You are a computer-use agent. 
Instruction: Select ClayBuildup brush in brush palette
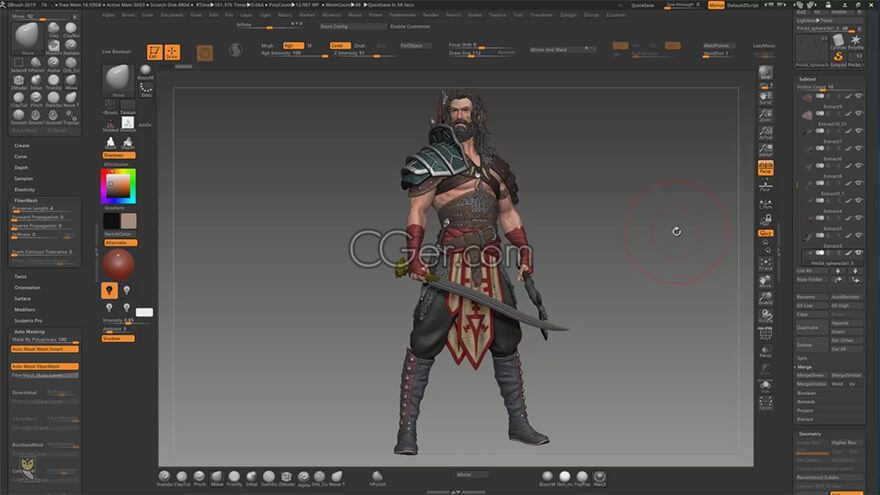tap(71, 29)
